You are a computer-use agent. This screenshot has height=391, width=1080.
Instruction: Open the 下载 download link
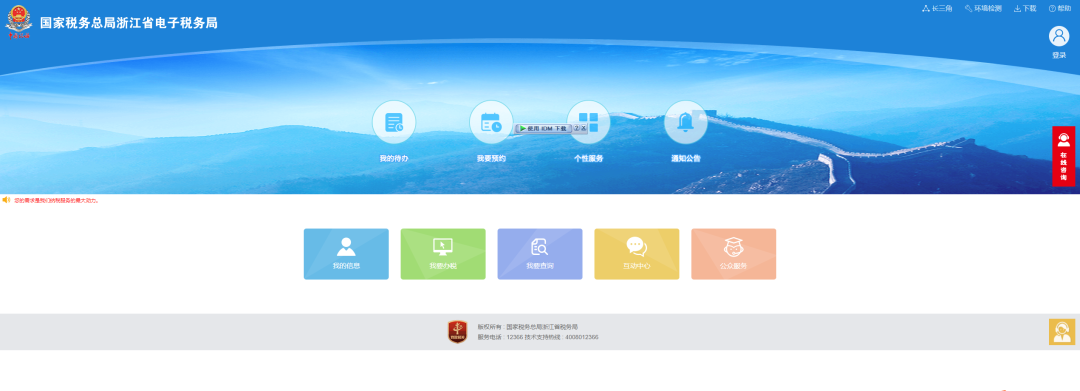[x=1025, y=8]
